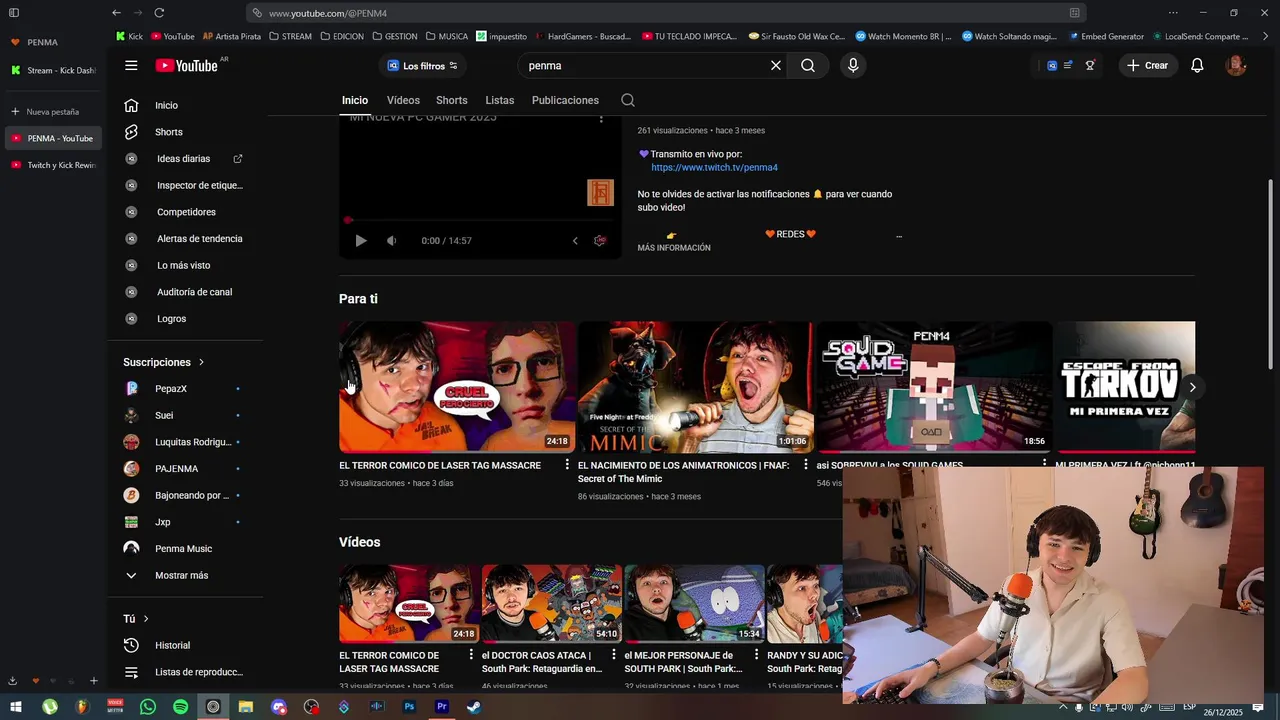Screen dimensions: 1280x720
Task: Click the list extension icon beside the trophy
Action: tap(1068, 66)
